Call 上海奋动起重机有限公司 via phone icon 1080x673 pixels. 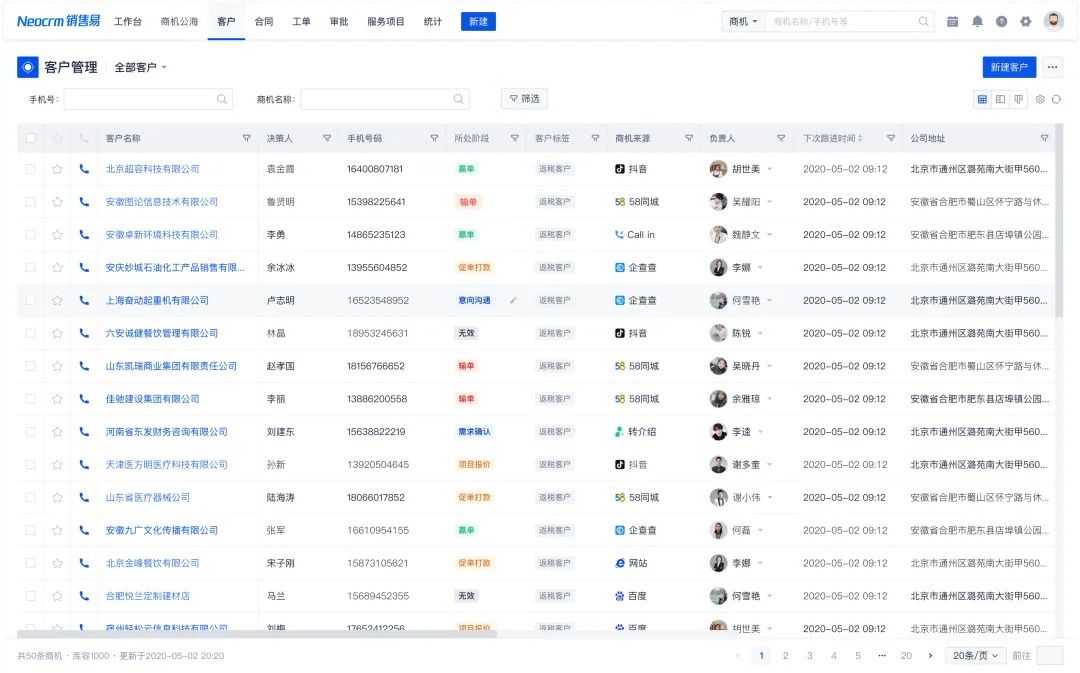(x=84, y=300)
